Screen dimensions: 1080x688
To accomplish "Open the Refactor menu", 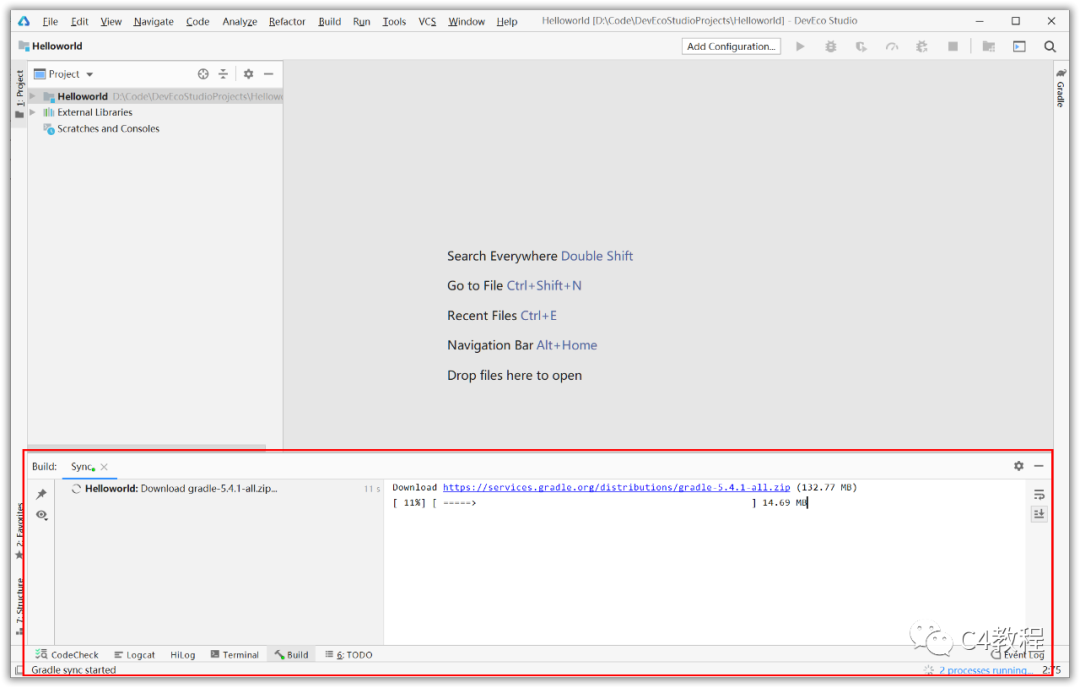I will [x=287, y=21].
